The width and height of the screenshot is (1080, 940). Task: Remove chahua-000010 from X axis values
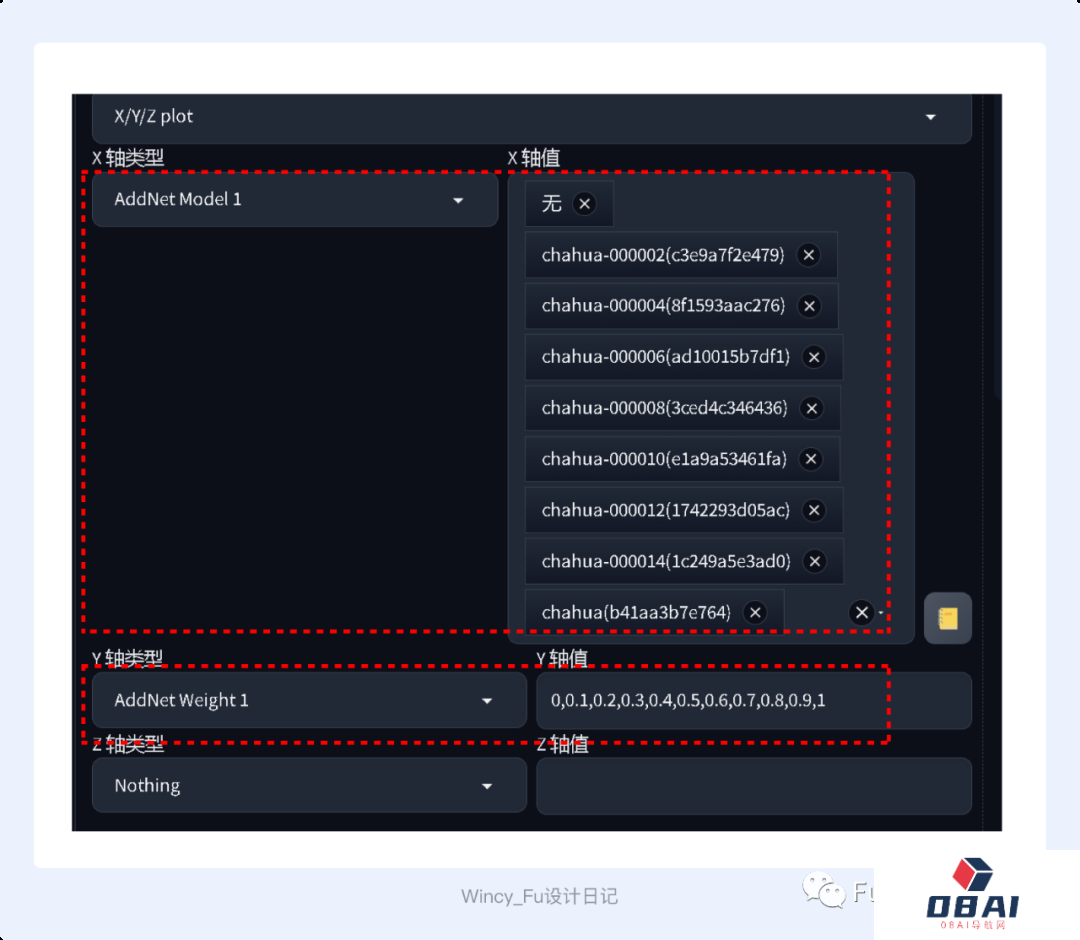(x=811, y=459)
